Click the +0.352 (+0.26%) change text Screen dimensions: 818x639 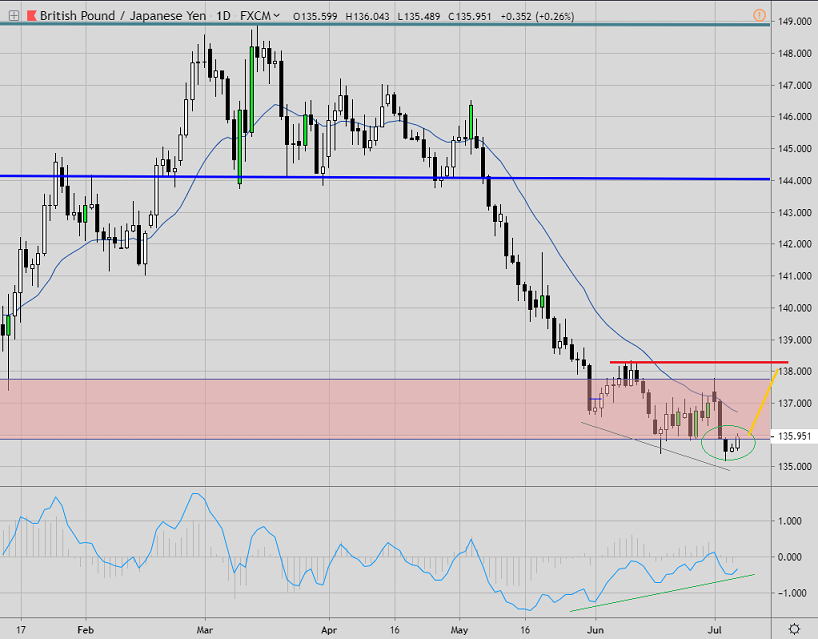coord(537,17)
